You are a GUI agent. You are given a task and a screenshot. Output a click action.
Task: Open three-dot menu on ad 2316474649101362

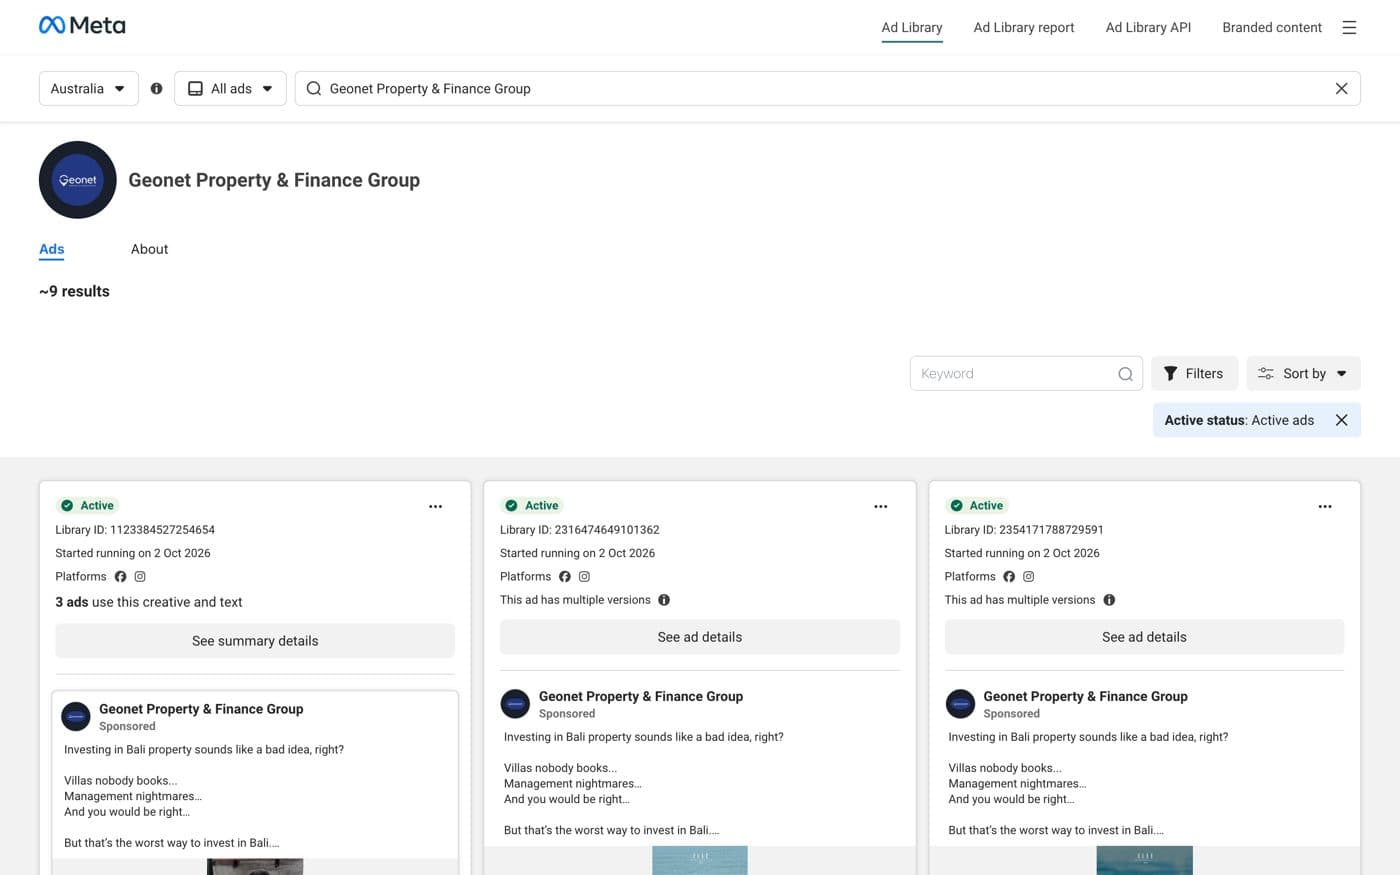(x=880, y=506)
